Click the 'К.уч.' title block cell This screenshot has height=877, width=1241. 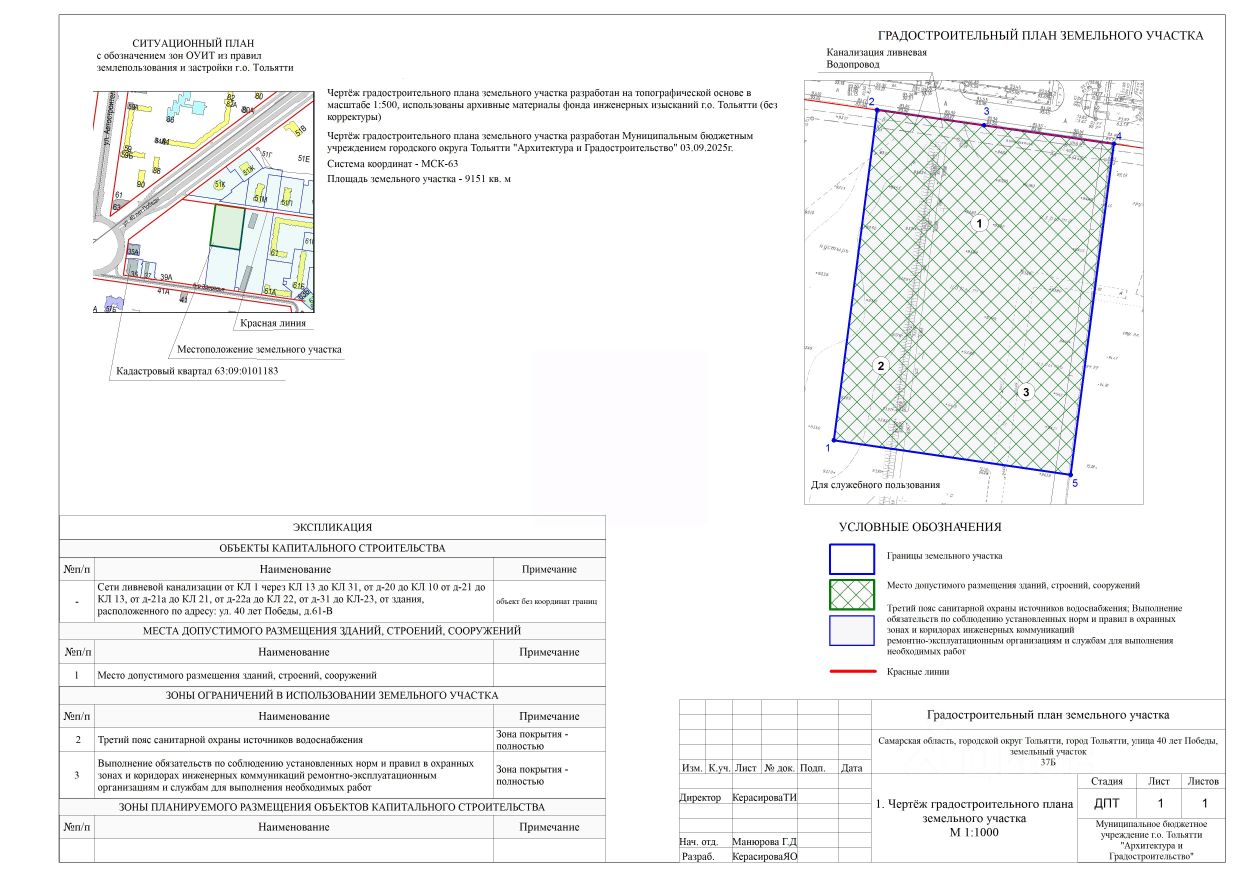click(x=718, y=769)
